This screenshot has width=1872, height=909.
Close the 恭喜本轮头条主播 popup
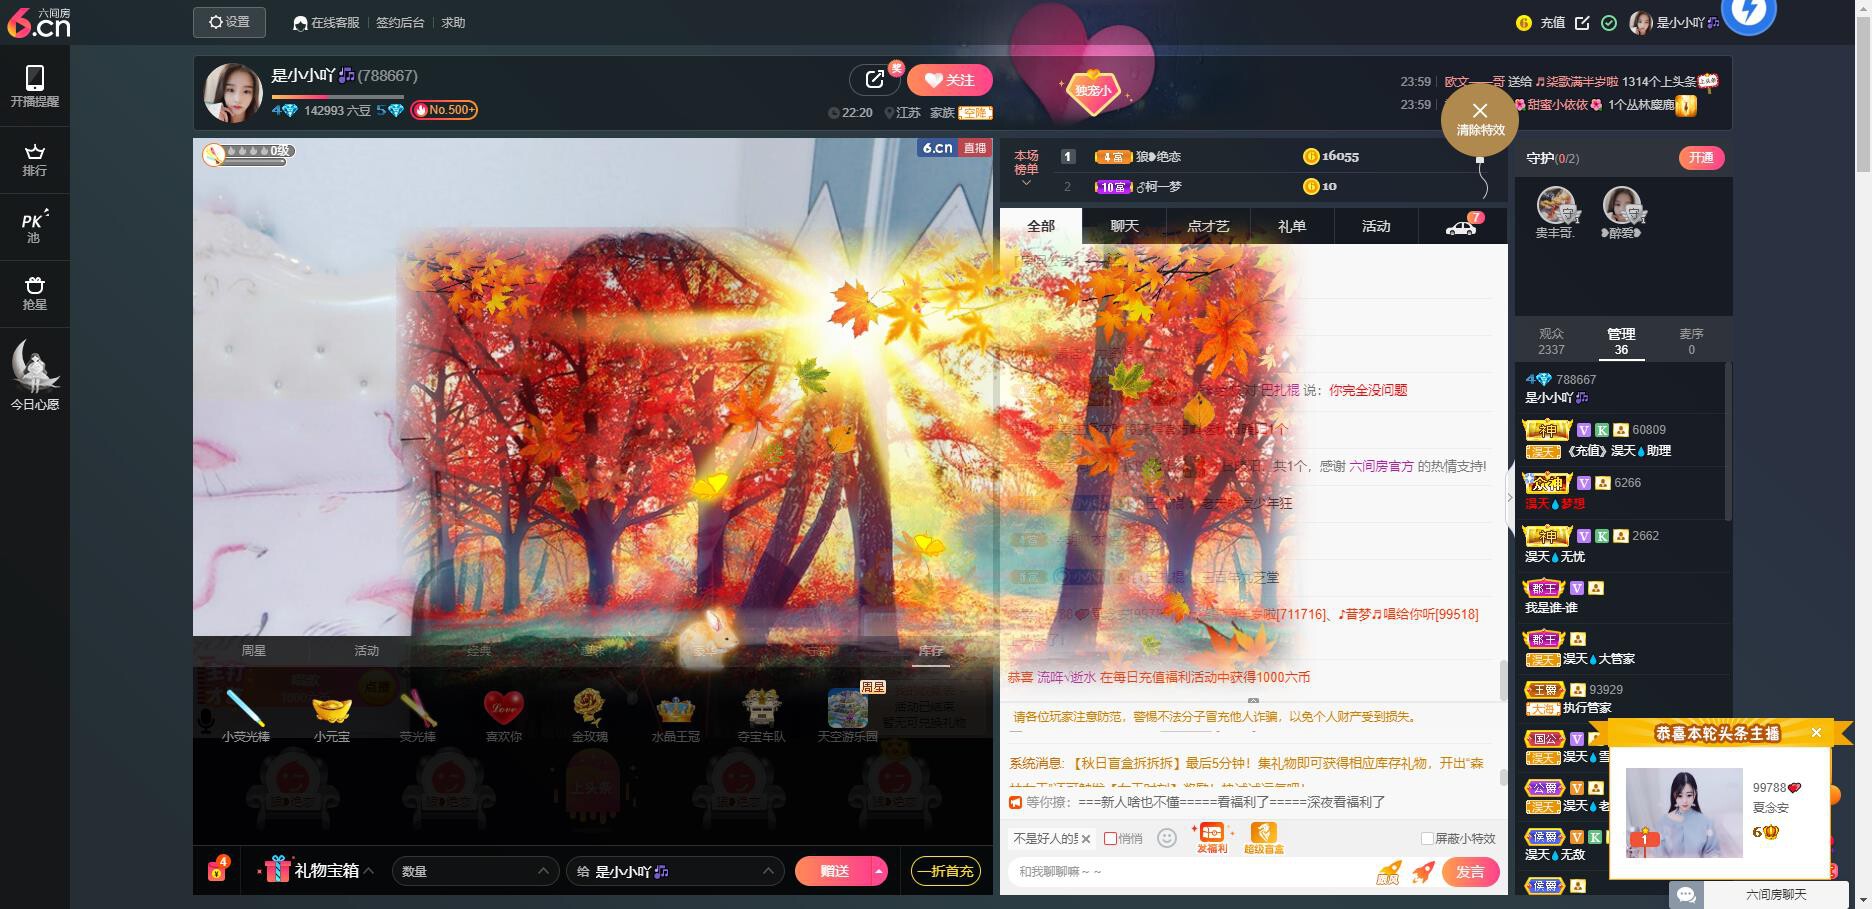click(x=1816, y=733)
